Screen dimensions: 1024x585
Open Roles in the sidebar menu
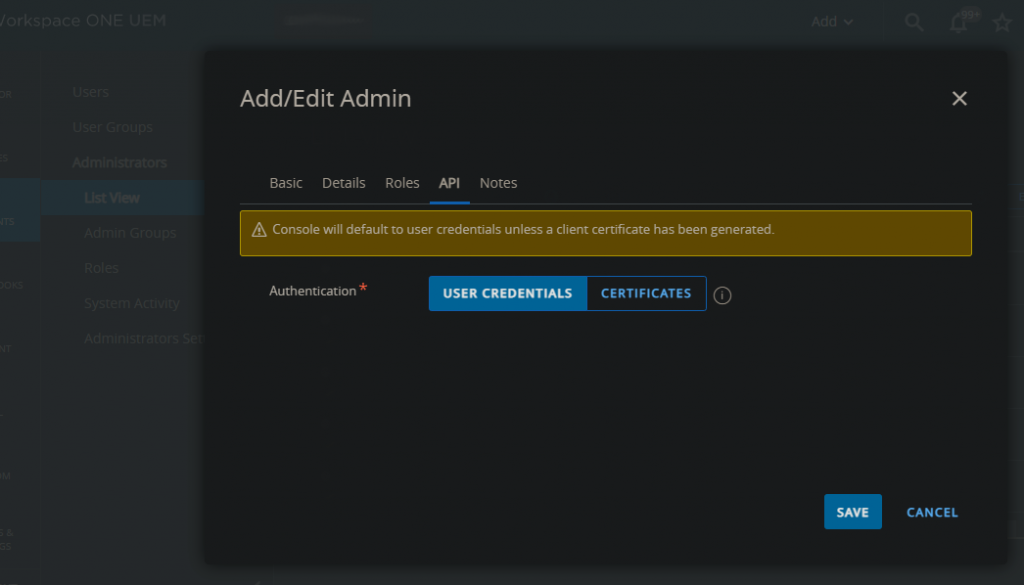pos(101,268)
